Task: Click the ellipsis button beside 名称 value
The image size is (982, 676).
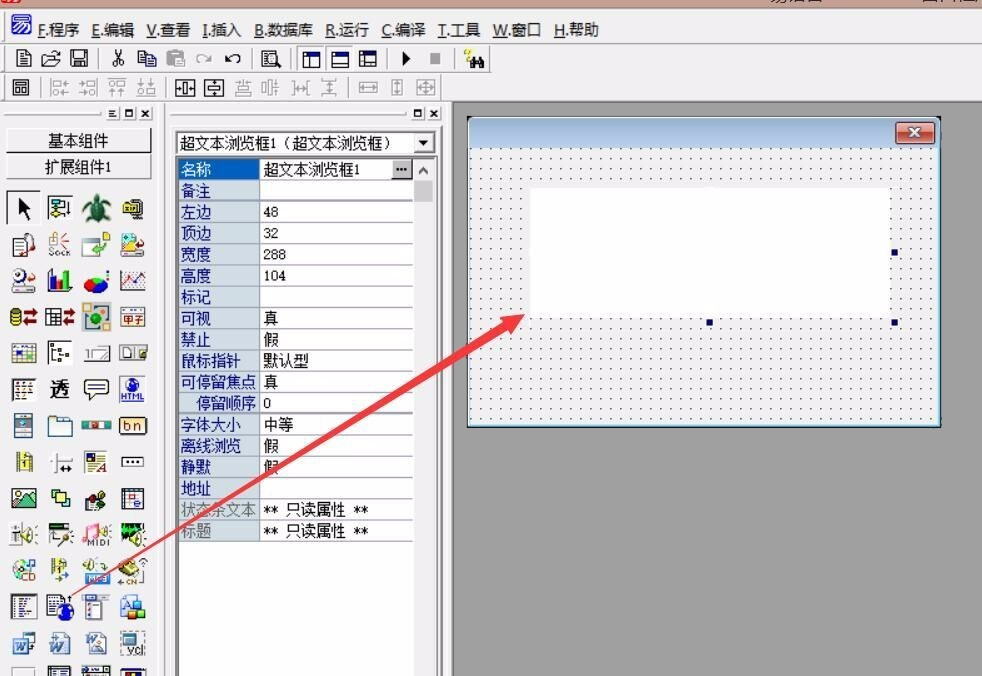Action: point(401,169)
